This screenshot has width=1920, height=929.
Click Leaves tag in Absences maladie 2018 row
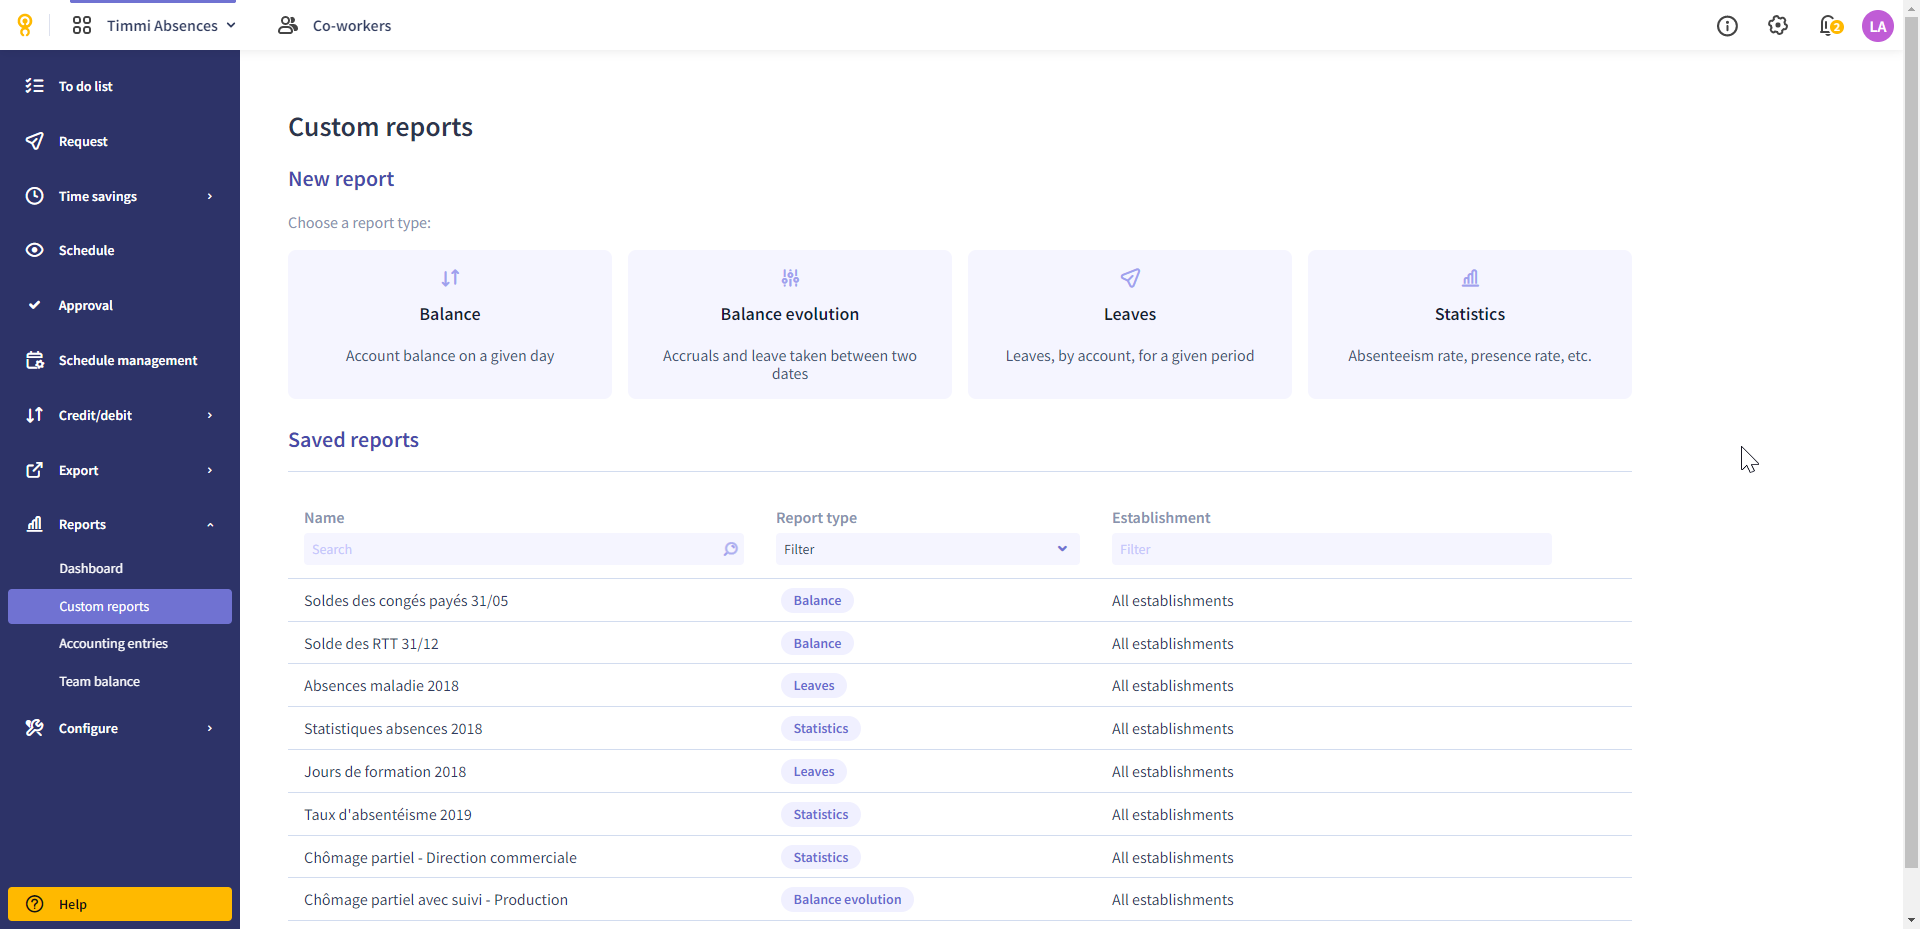coord(814,686)
